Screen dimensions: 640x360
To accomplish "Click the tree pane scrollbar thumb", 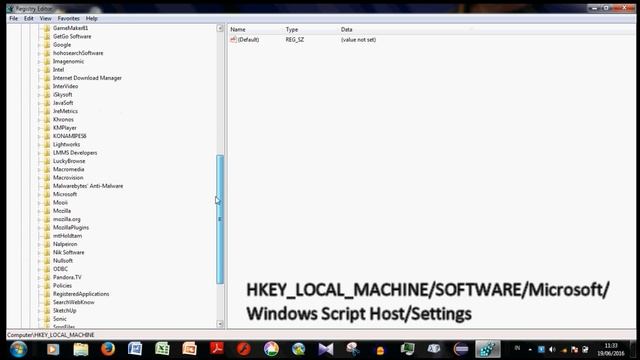I will point(220,219).
